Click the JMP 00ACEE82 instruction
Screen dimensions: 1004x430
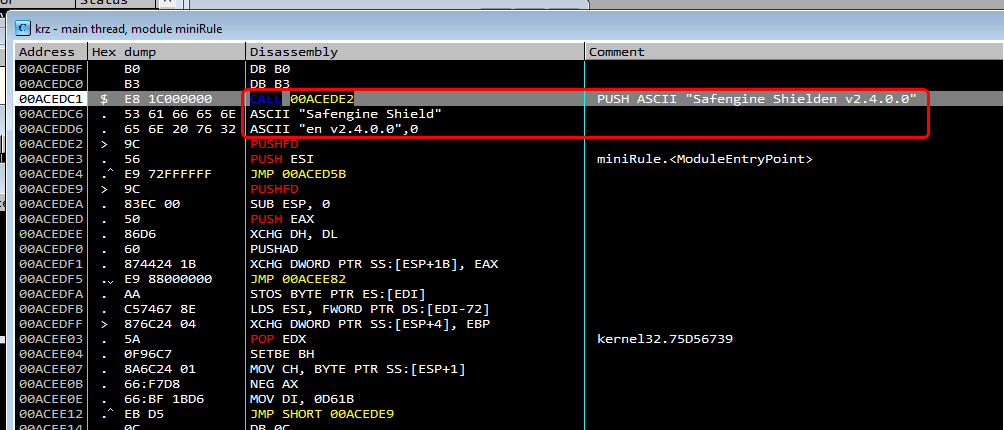pos(298,279)
